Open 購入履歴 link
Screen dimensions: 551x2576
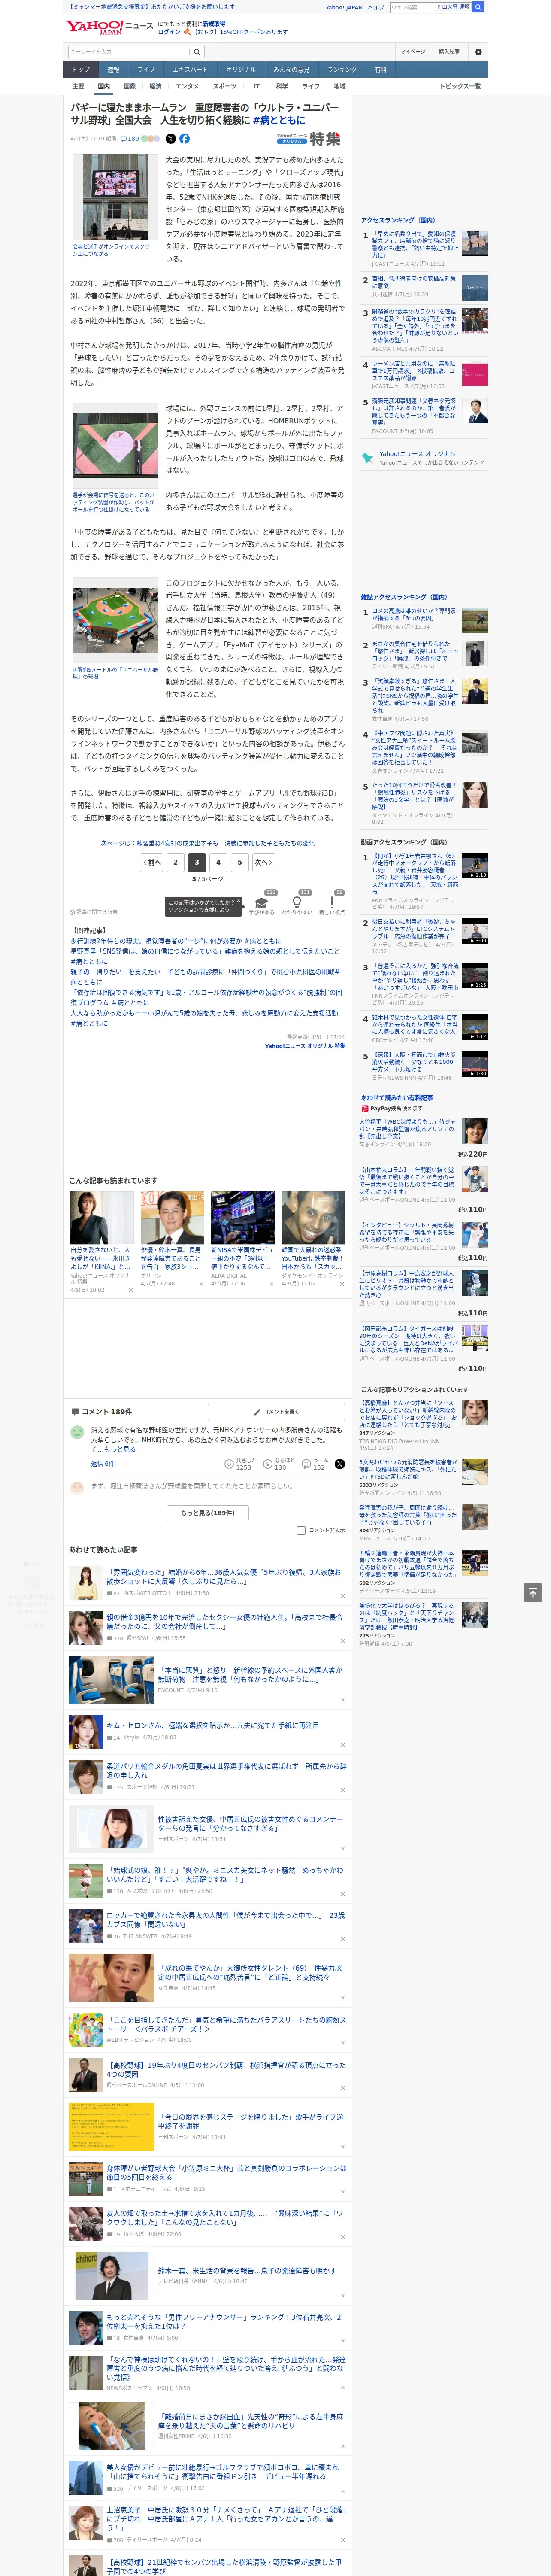click(x=449, y=51)
